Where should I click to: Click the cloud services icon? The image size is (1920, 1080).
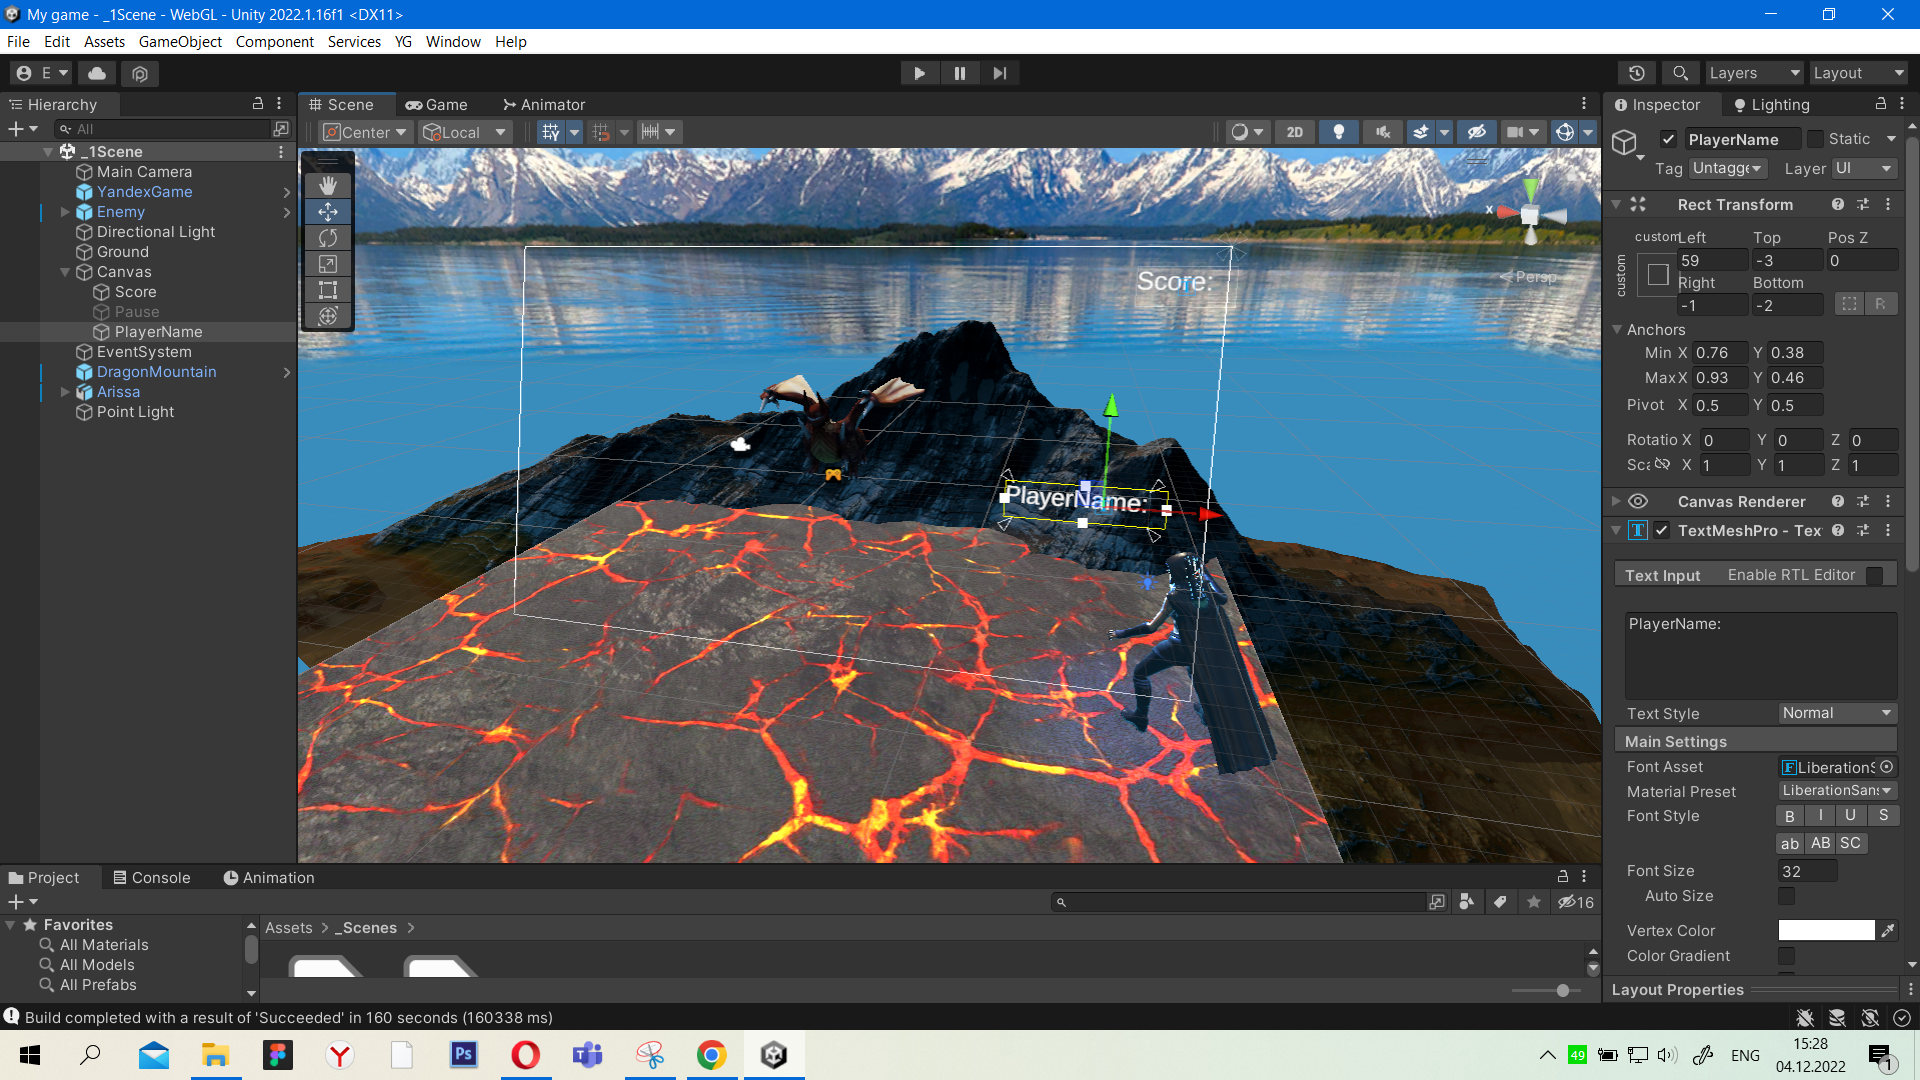click(x=97, y=73)
